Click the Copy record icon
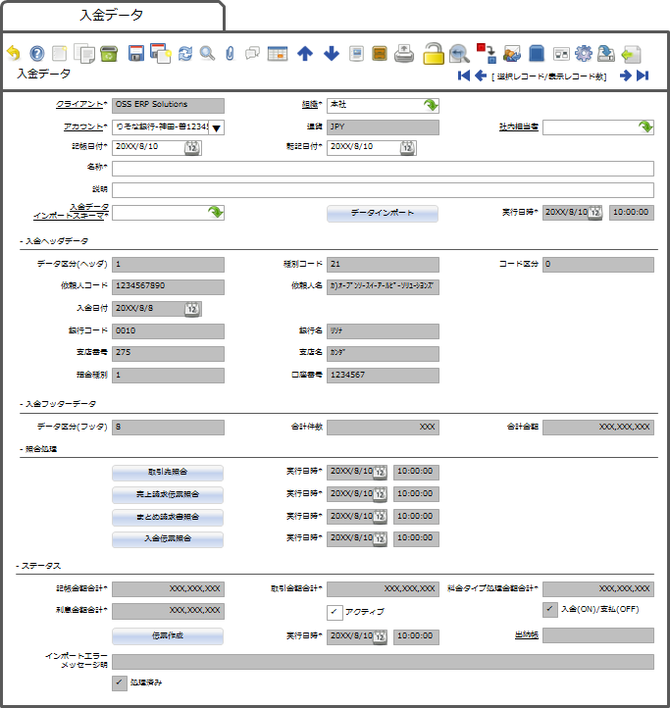The image size is (670, 708). 84,54
